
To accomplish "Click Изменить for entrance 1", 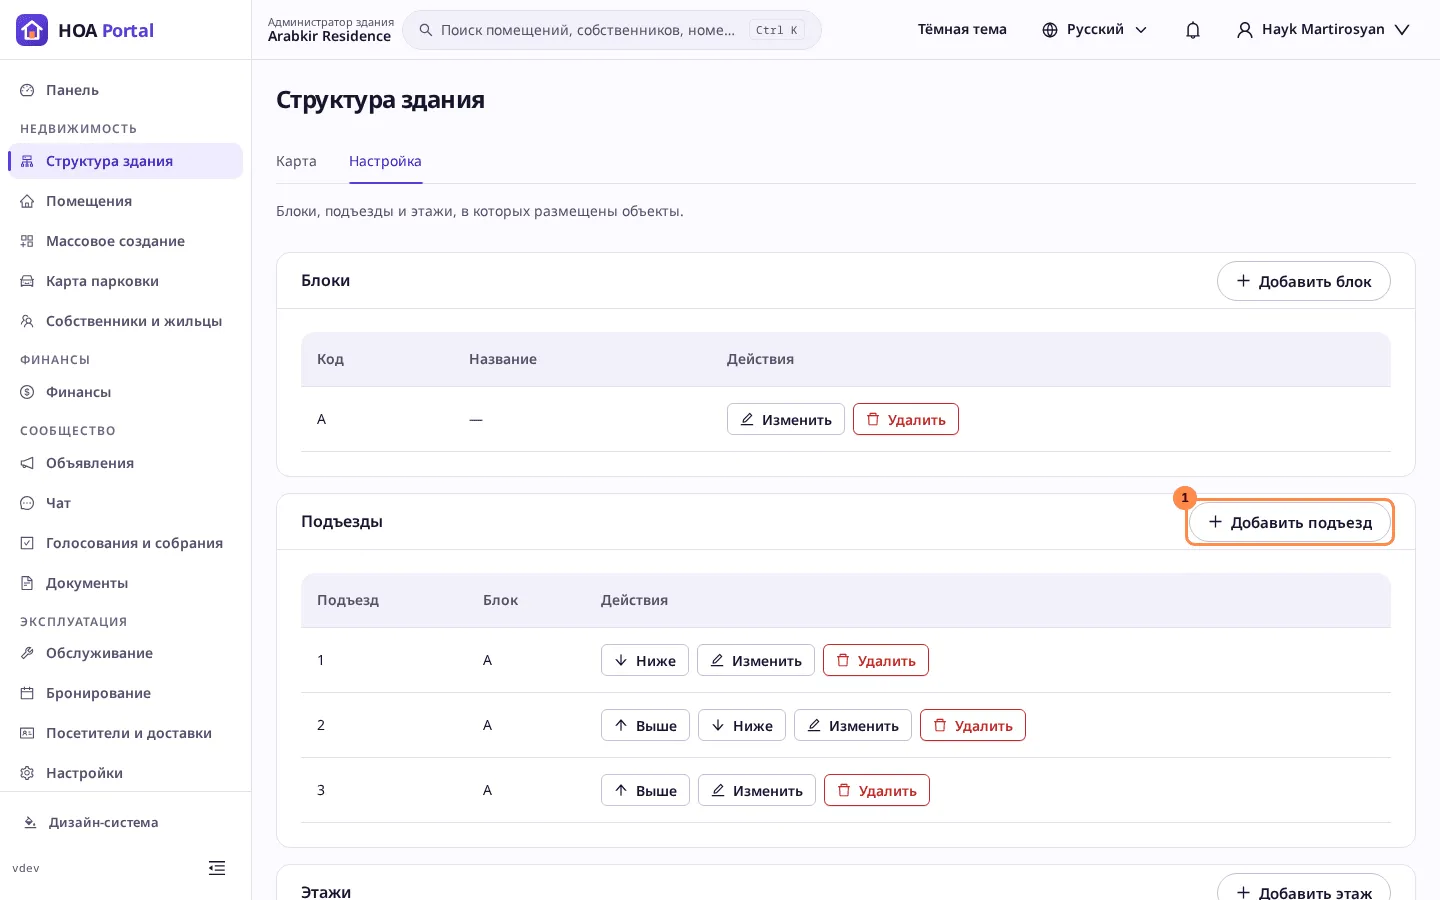I will point(756,660).
